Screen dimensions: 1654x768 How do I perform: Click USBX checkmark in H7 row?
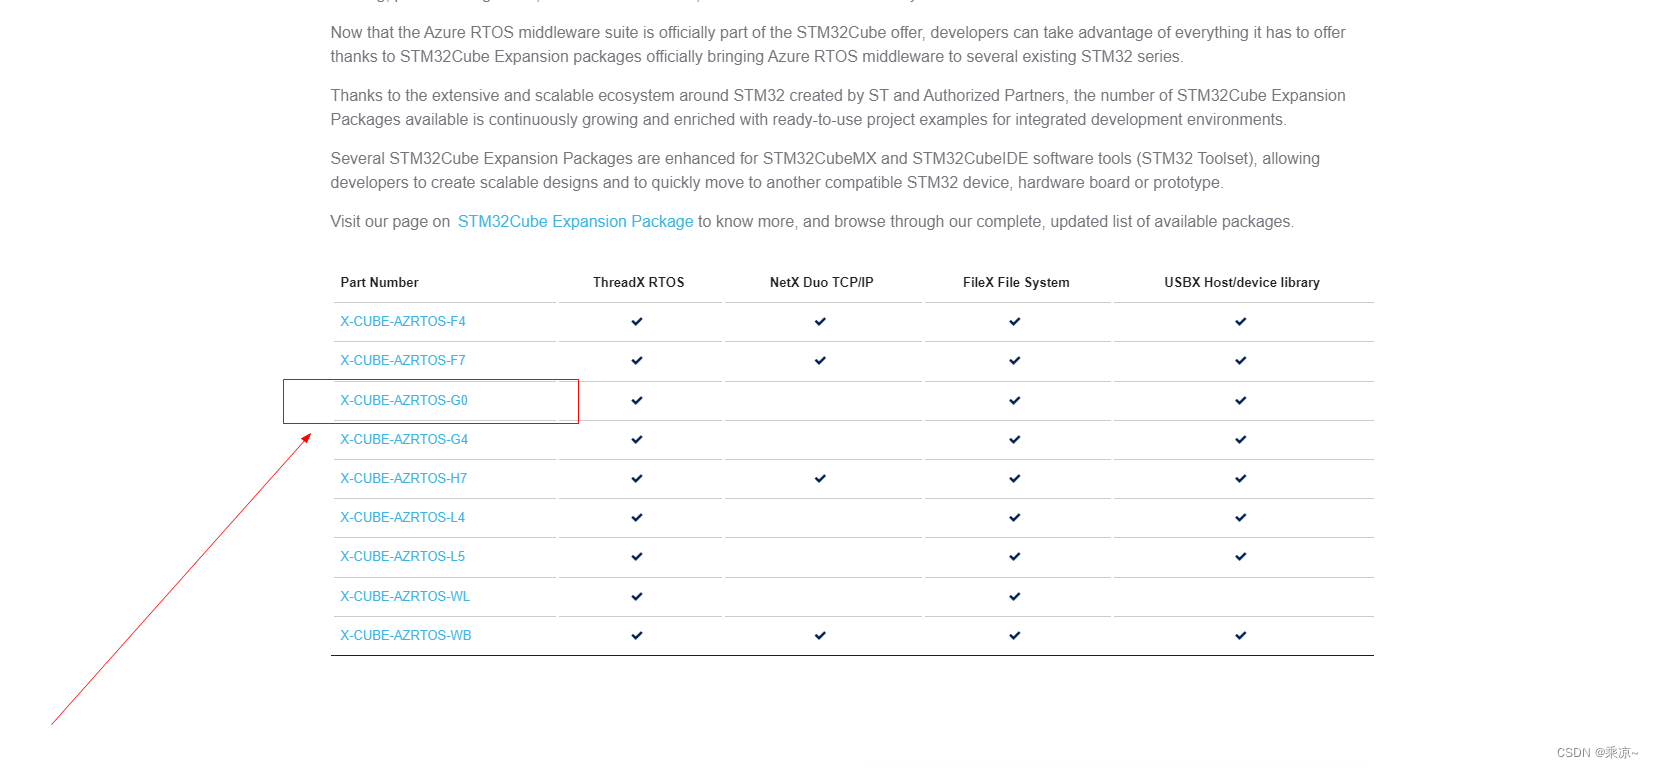(1241, 478)
